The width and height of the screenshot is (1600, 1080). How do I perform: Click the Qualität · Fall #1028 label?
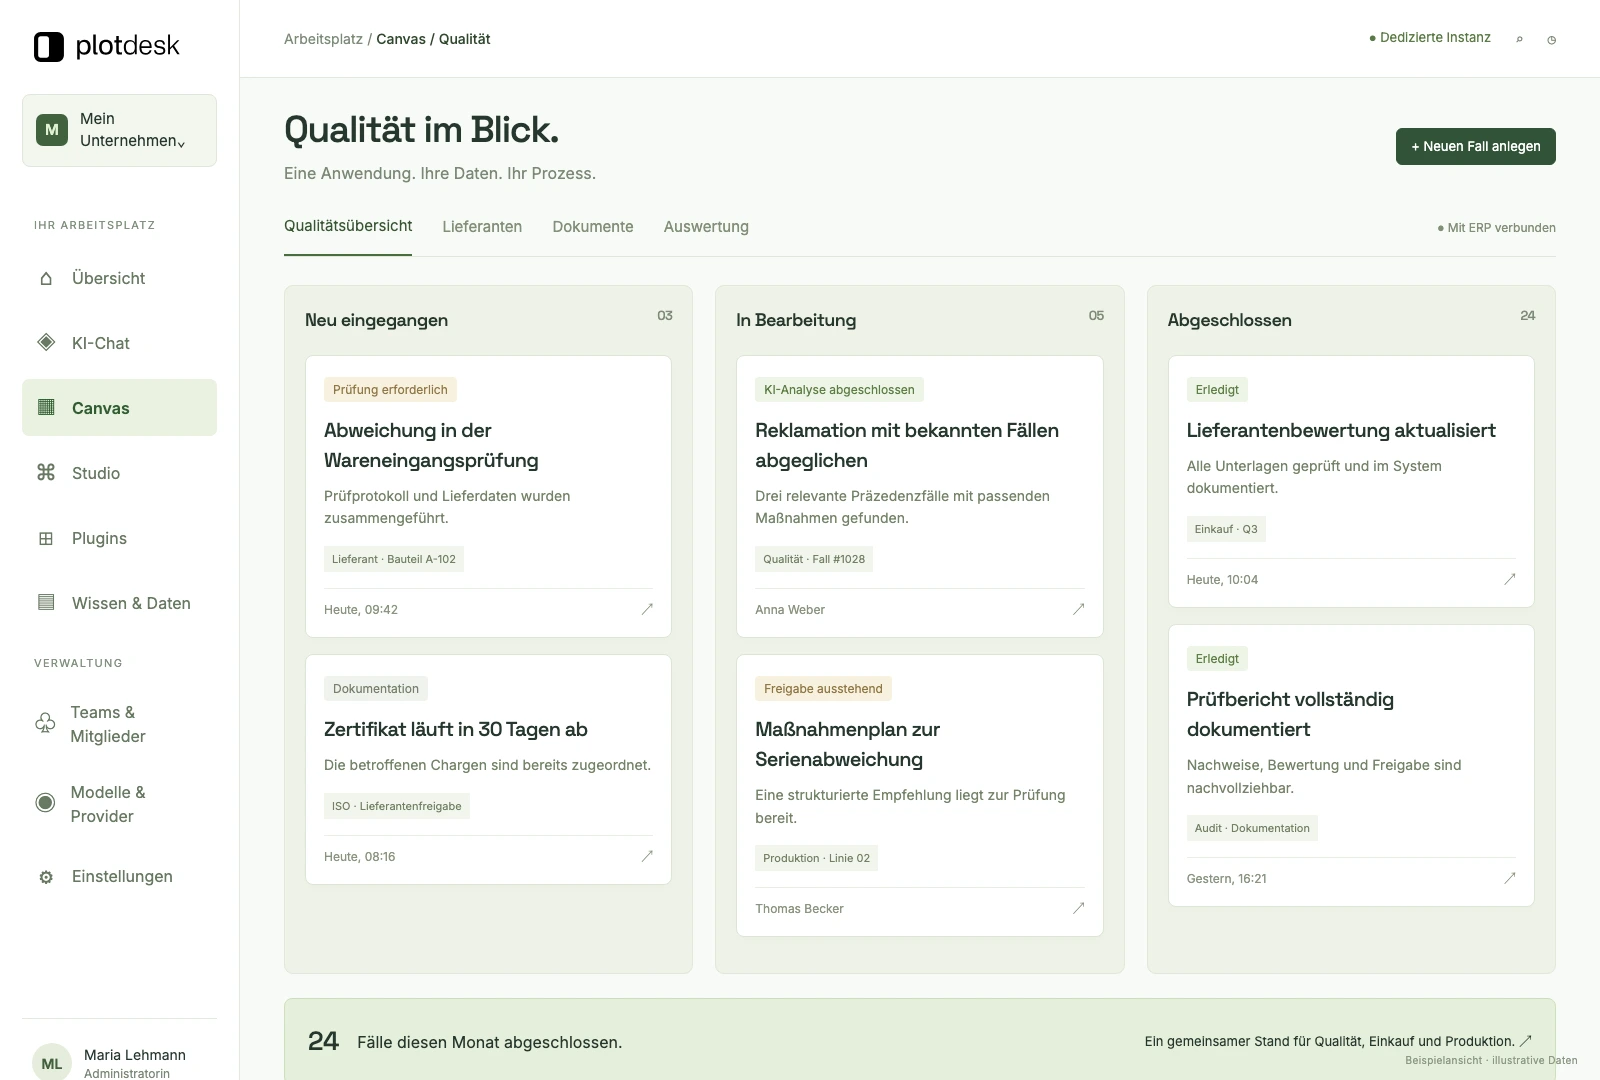(x=814, y=559)
